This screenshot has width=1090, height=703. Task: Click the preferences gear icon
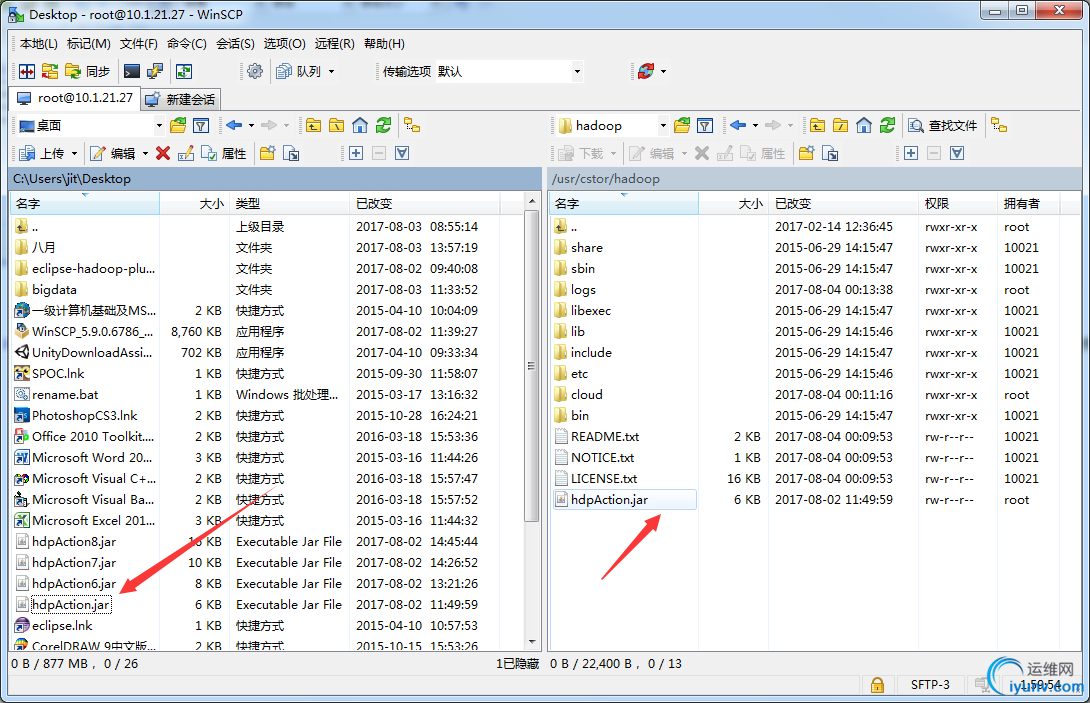[x=255, y=71]
